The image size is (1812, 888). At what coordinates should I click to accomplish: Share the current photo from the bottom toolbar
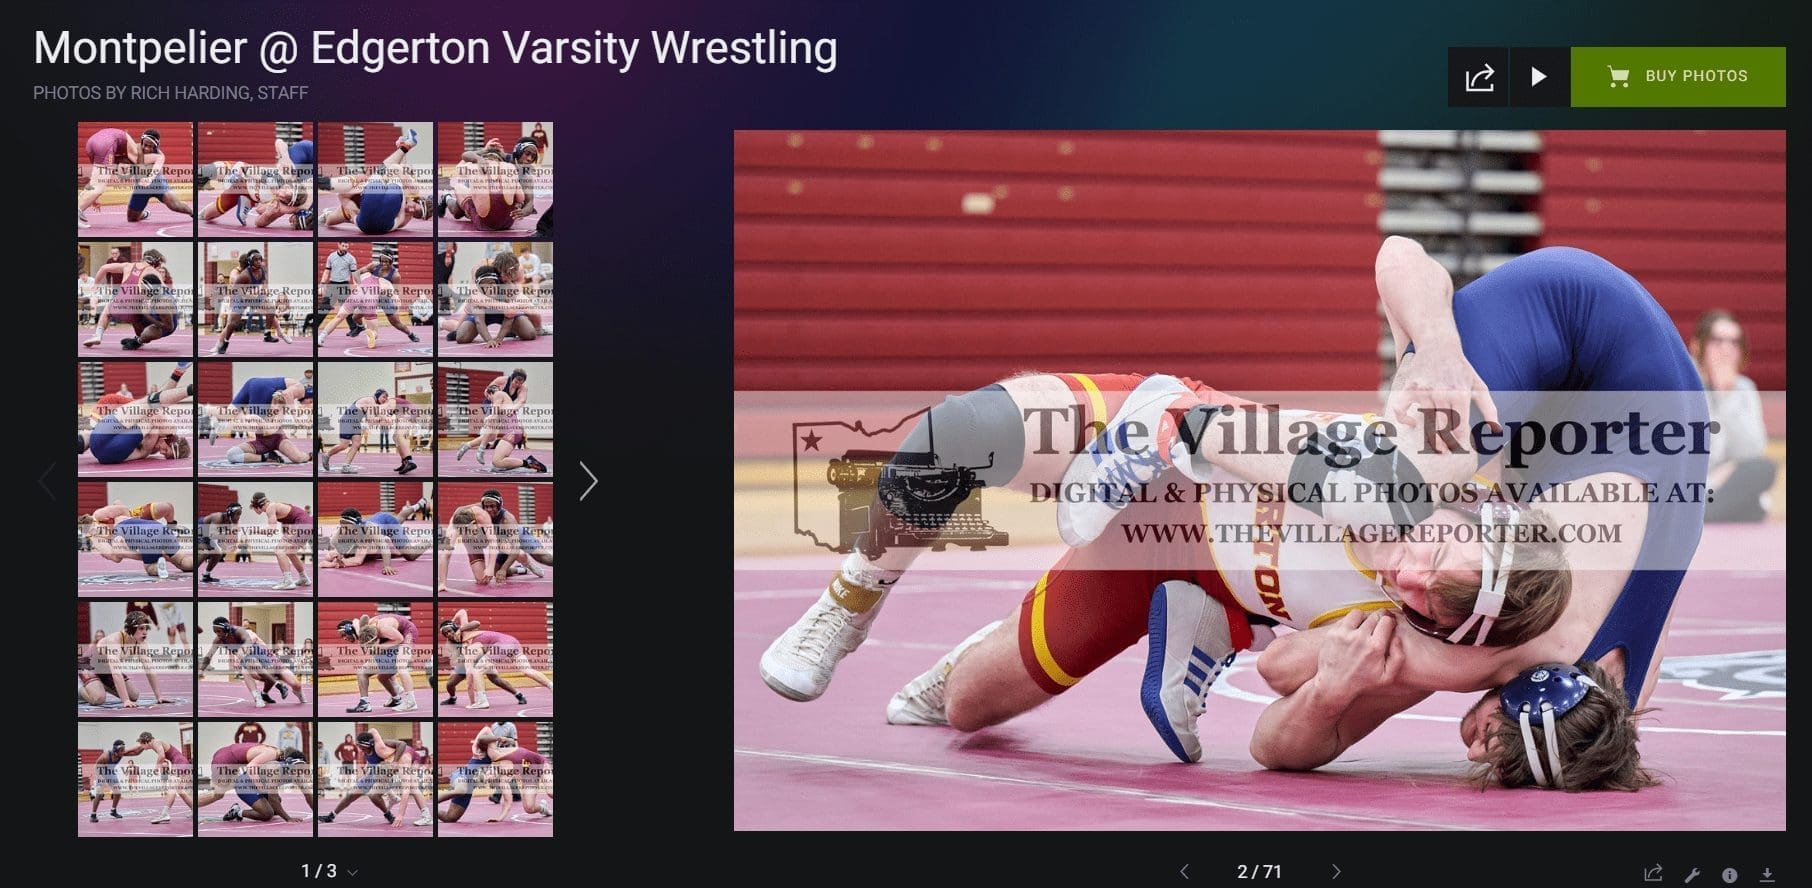pos(1653,873)
